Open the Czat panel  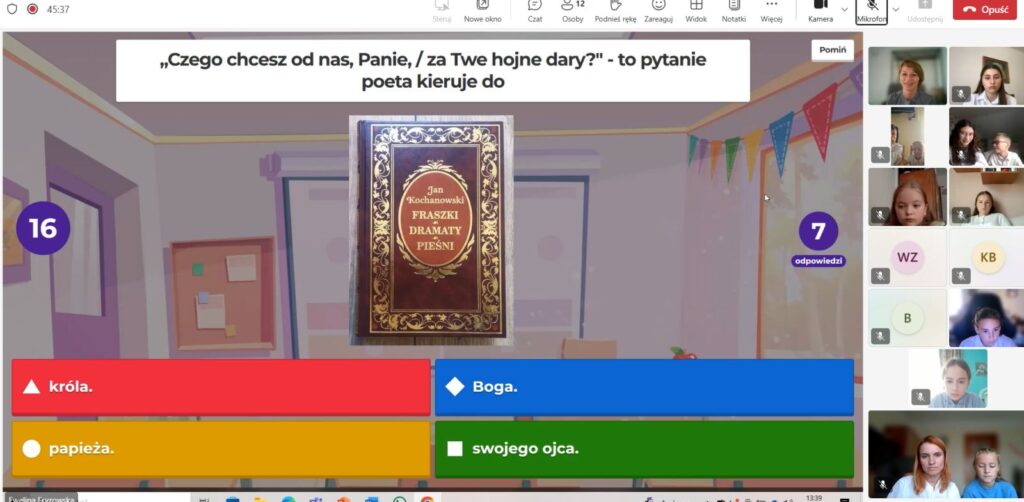[535, 10]
